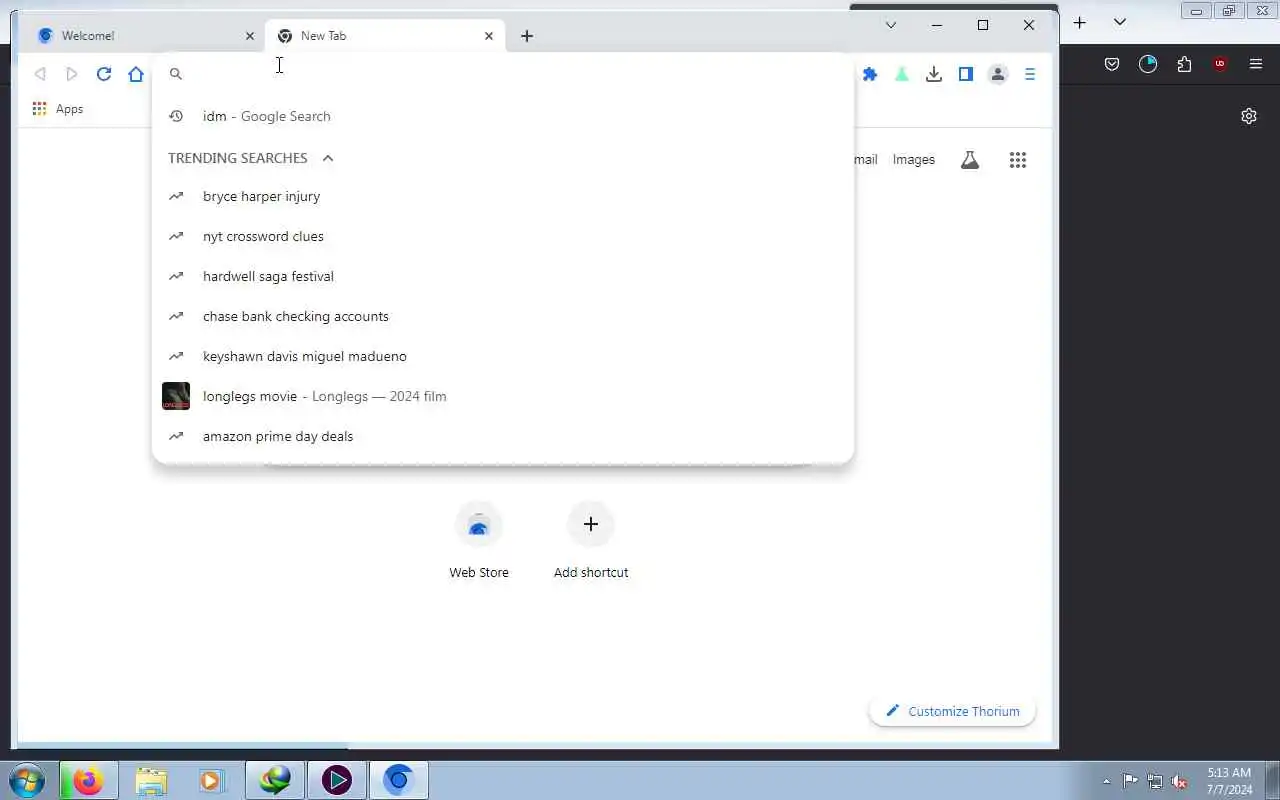Launch Firefox from the taskbar

(x=88, y=780)
